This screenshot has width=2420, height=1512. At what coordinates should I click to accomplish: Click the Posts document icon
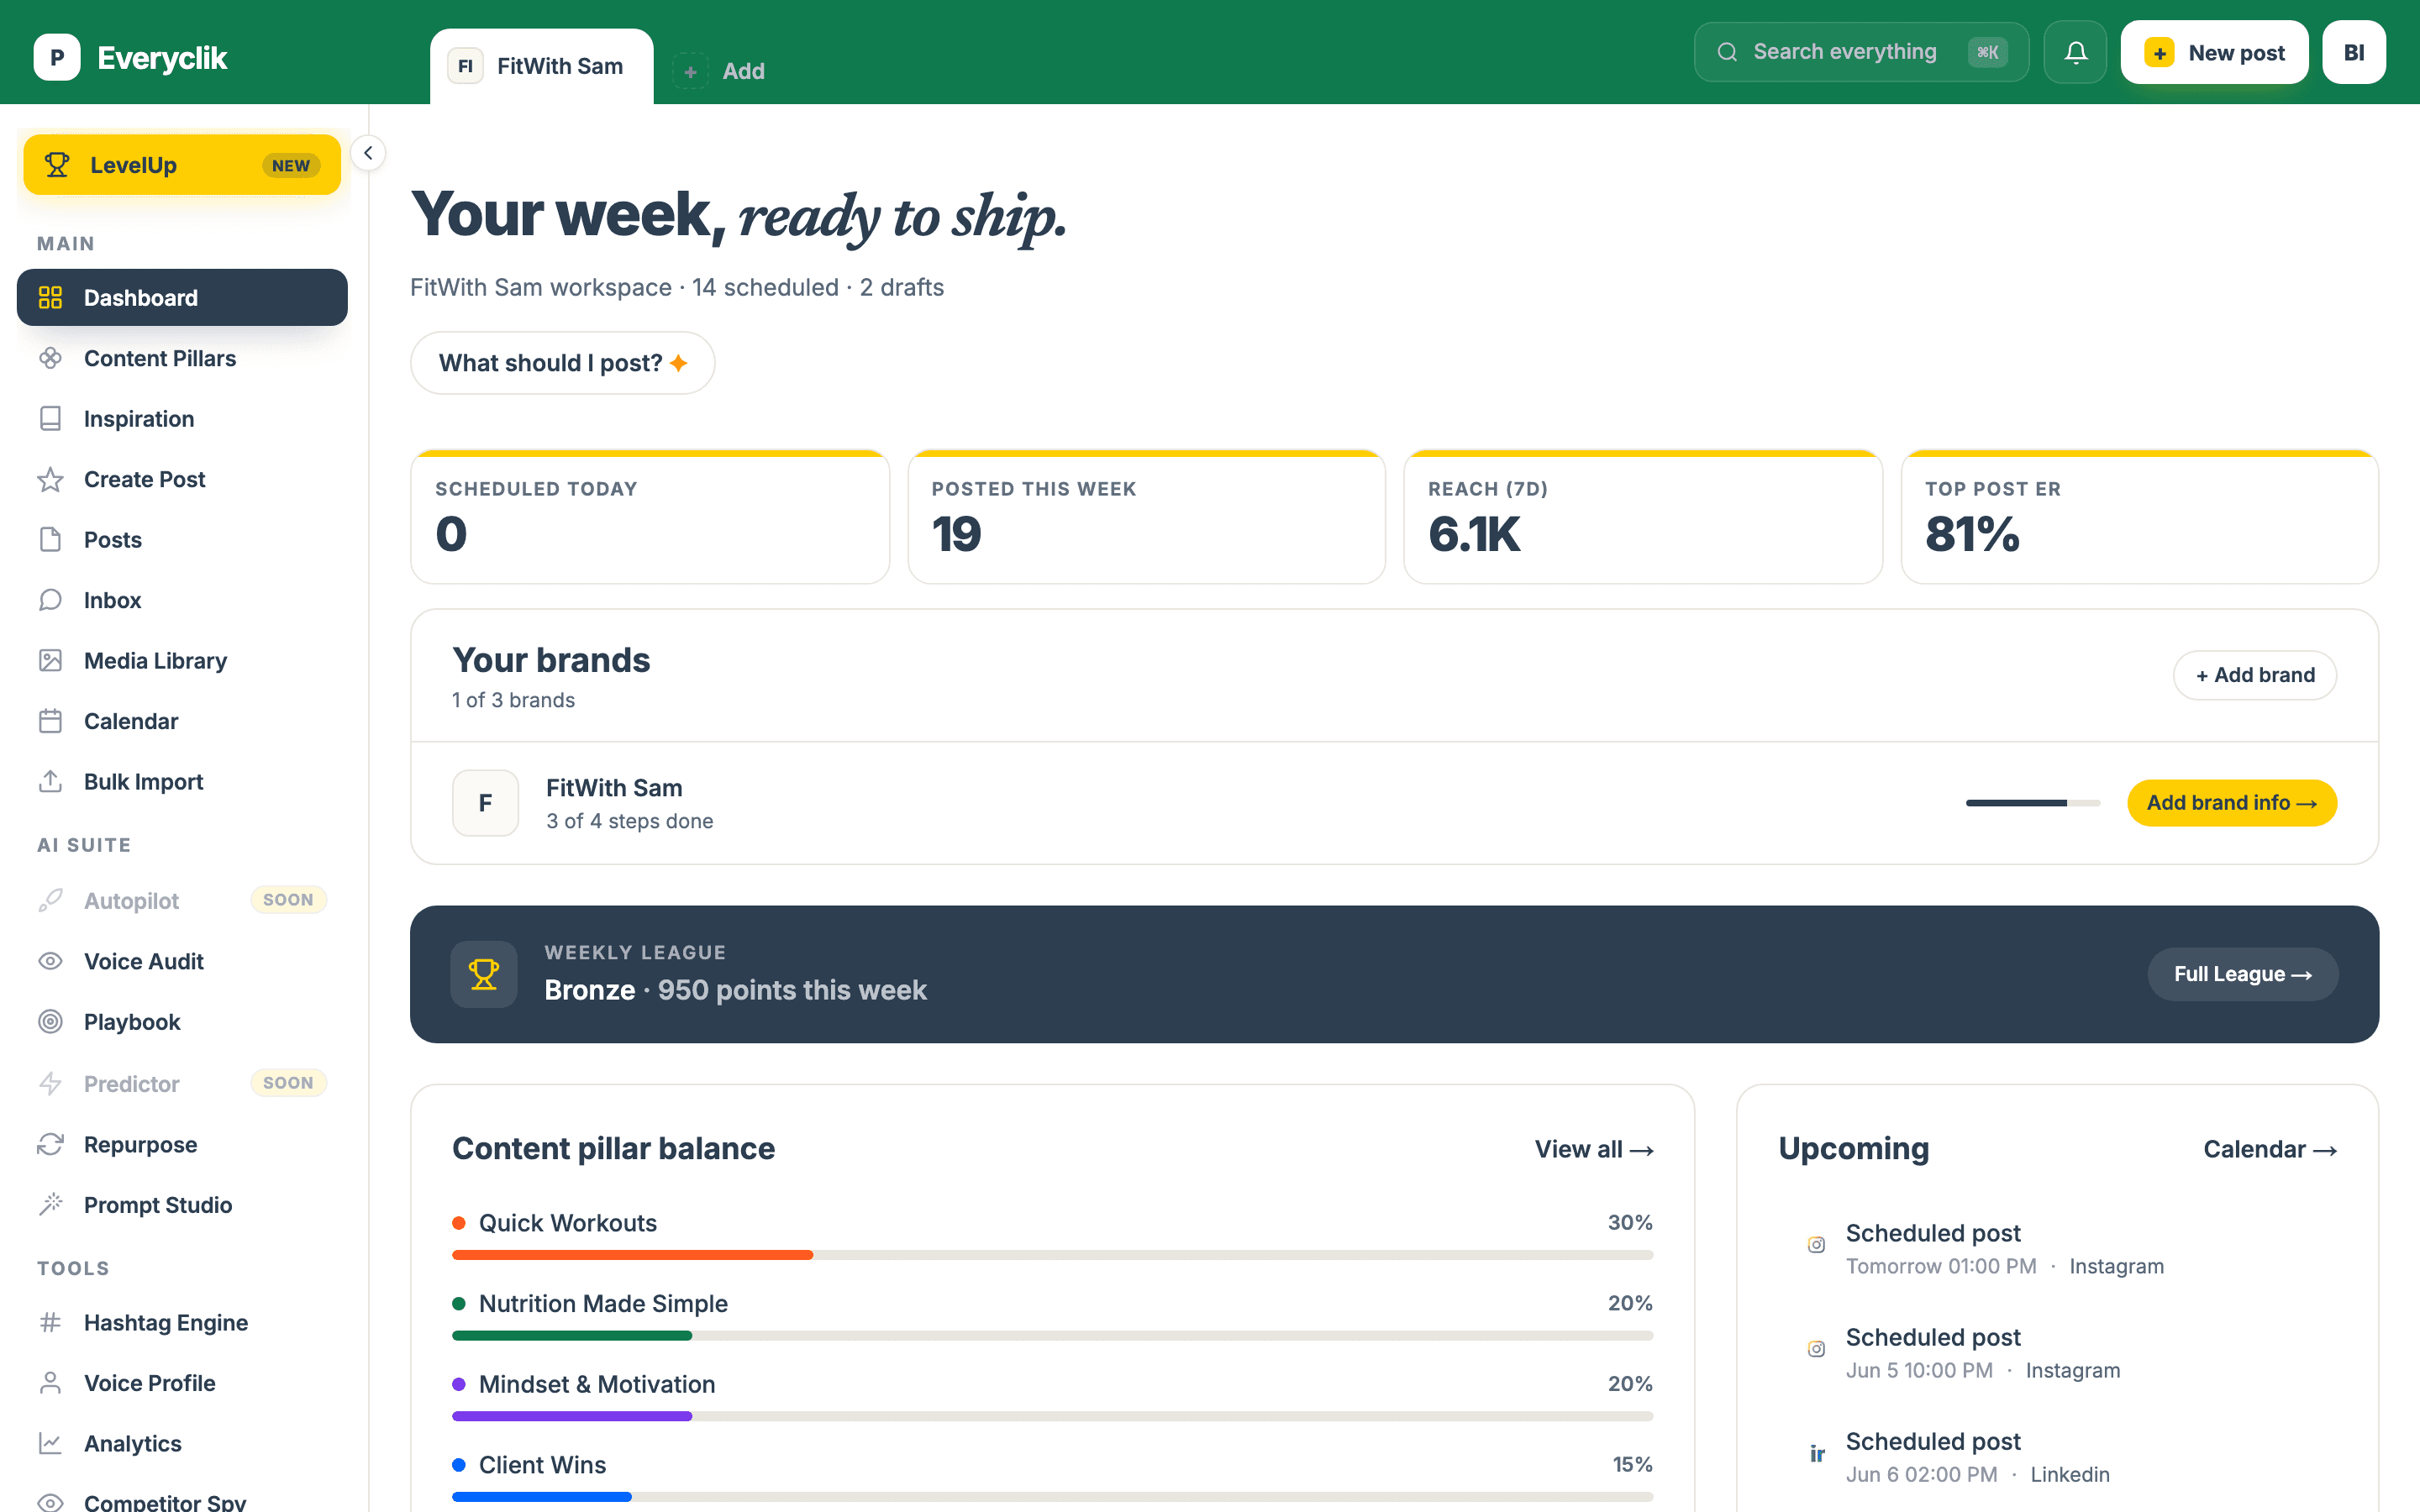click(50, 540)
